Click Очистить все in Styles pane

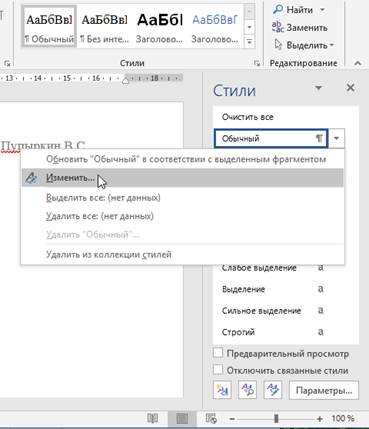coord(247,117)
